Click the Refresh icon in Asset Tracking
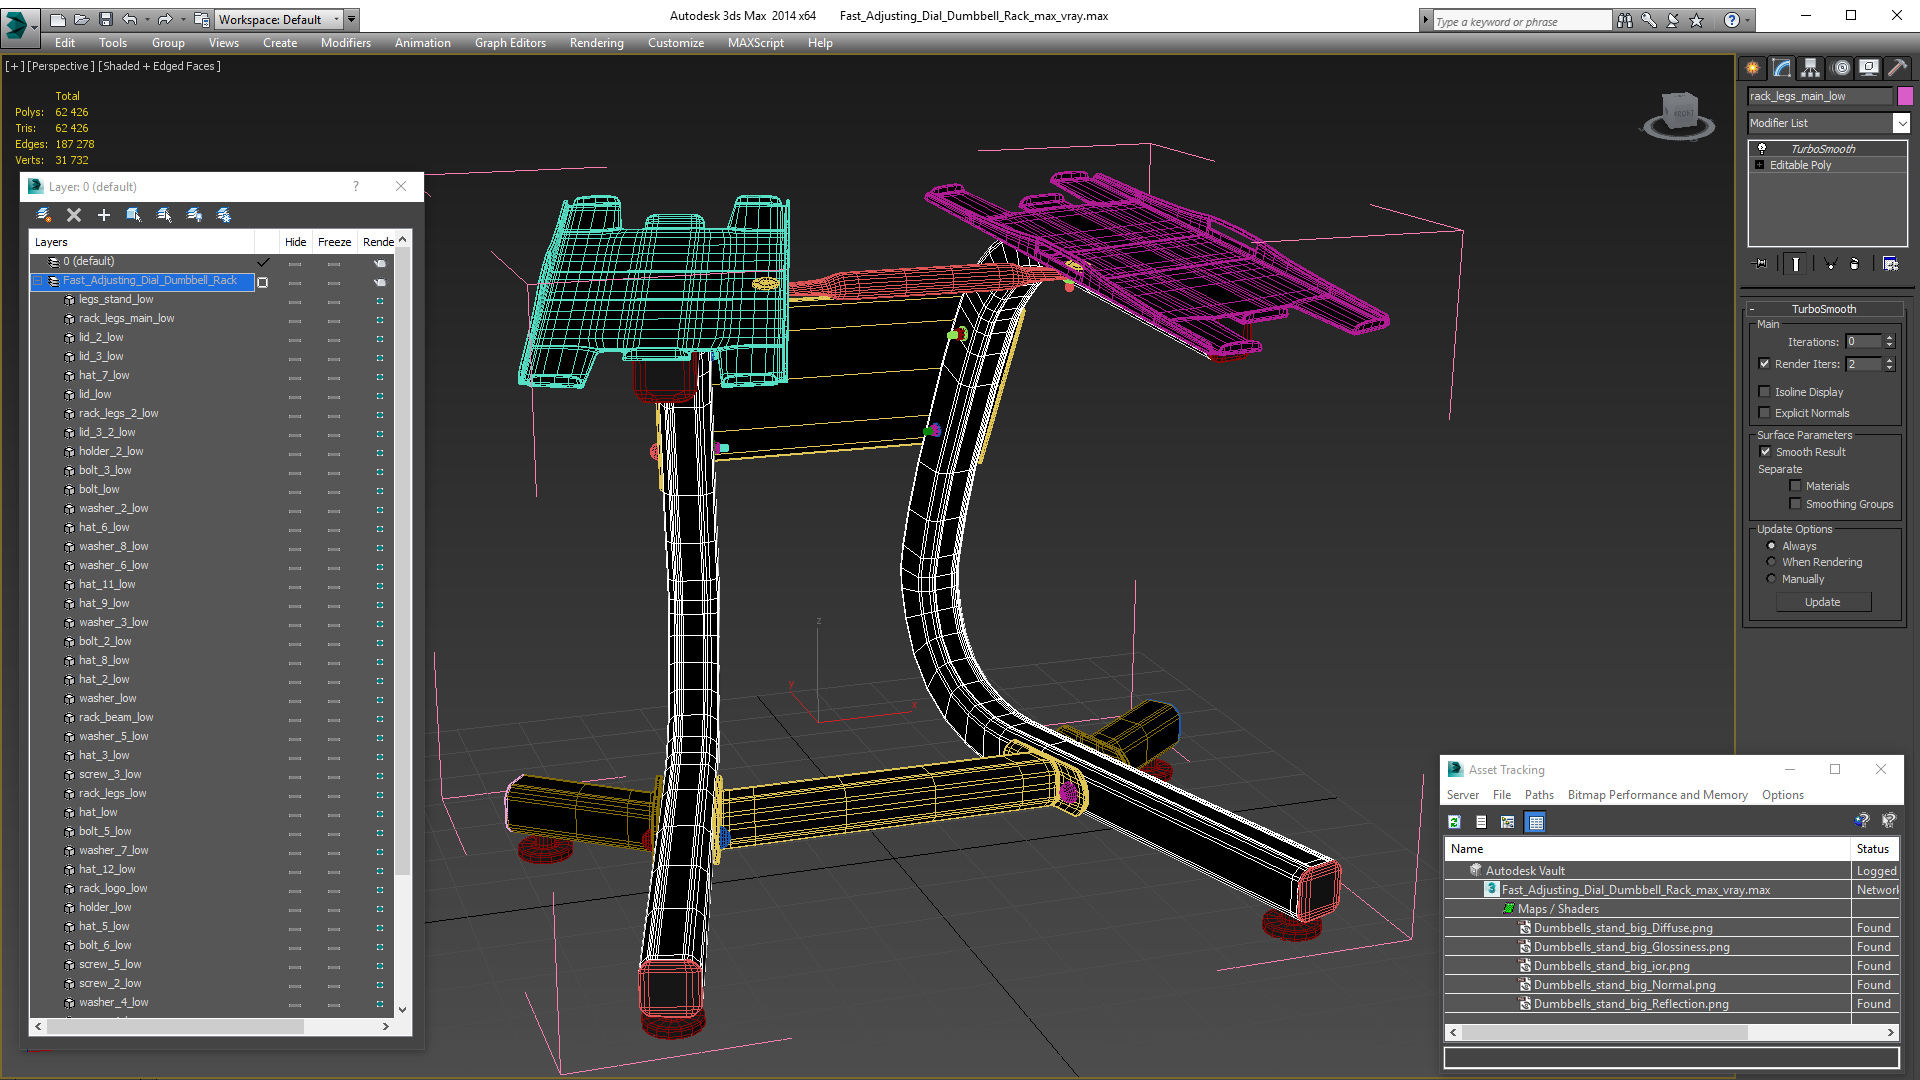The image size is (1920, 1080). [x=1455, y=822]
